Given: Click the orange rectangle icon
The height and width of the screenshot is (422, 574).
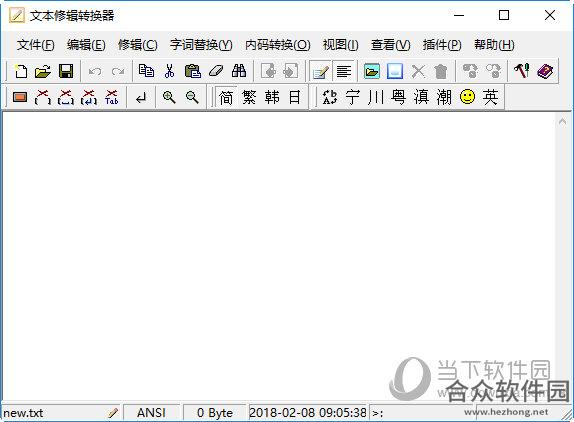Looking at the screenshot, I should coord(20,97).
